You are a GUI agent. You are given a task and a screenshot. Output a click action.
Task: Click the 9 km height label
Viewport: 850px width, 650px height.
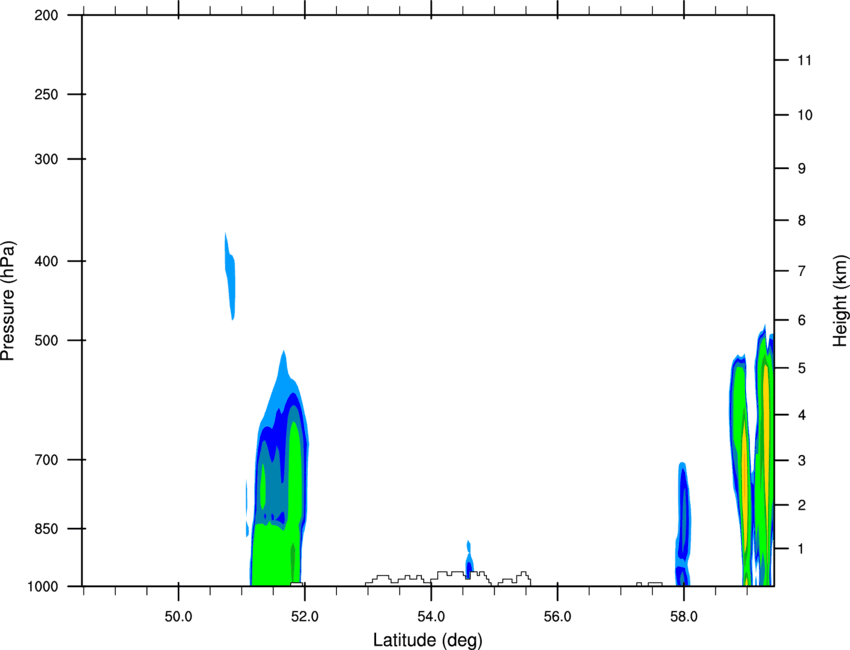[x=801, y=169]
